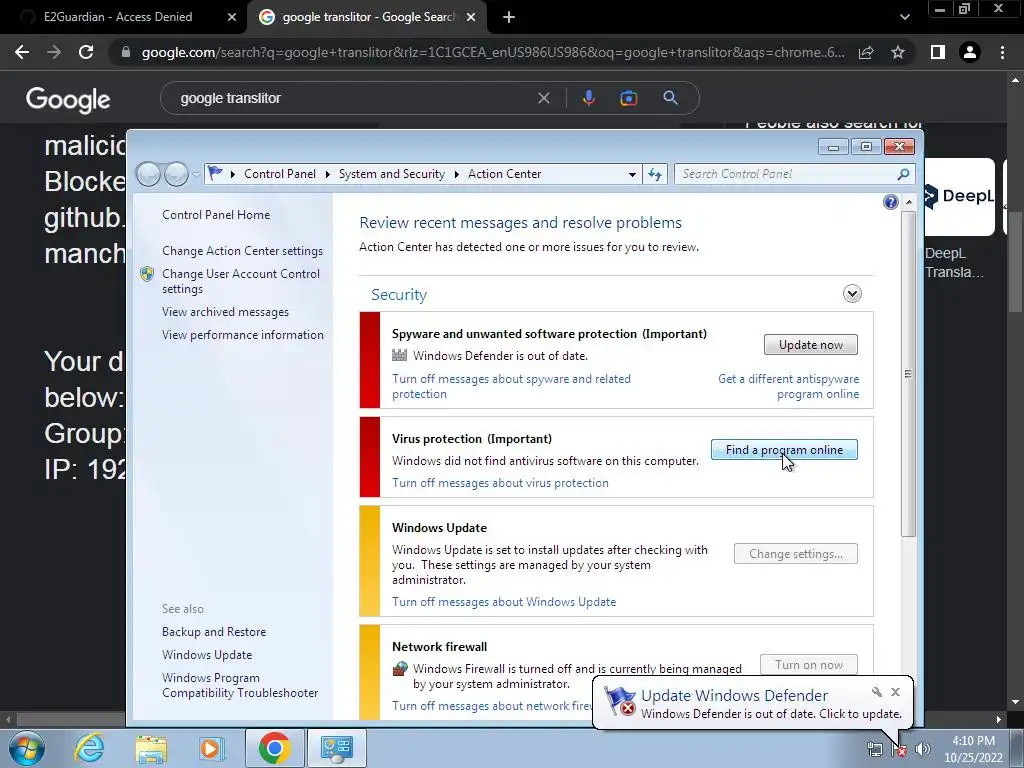Open recent pages dropdown beside nav buttons

click(196, 174)
